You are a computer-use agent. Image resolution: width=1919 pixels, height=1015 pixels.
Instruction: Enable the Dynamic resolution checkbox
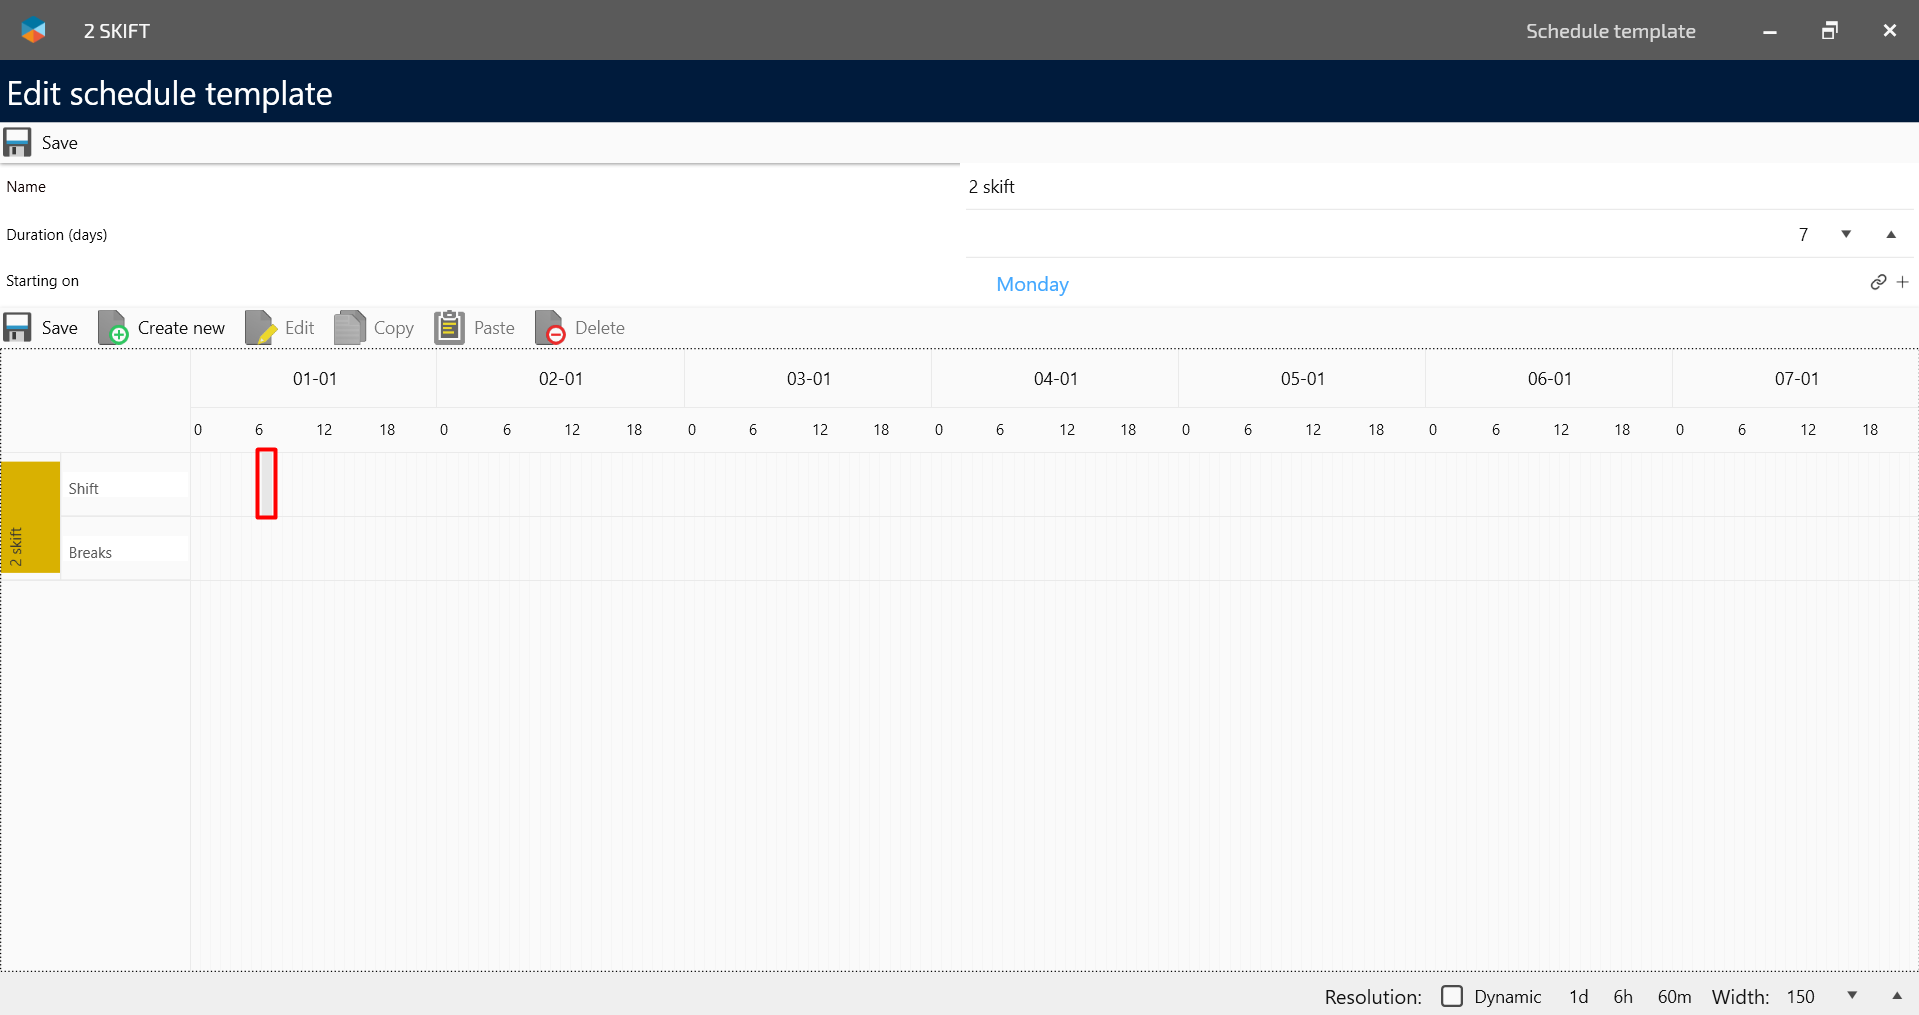coord(1452,996)
